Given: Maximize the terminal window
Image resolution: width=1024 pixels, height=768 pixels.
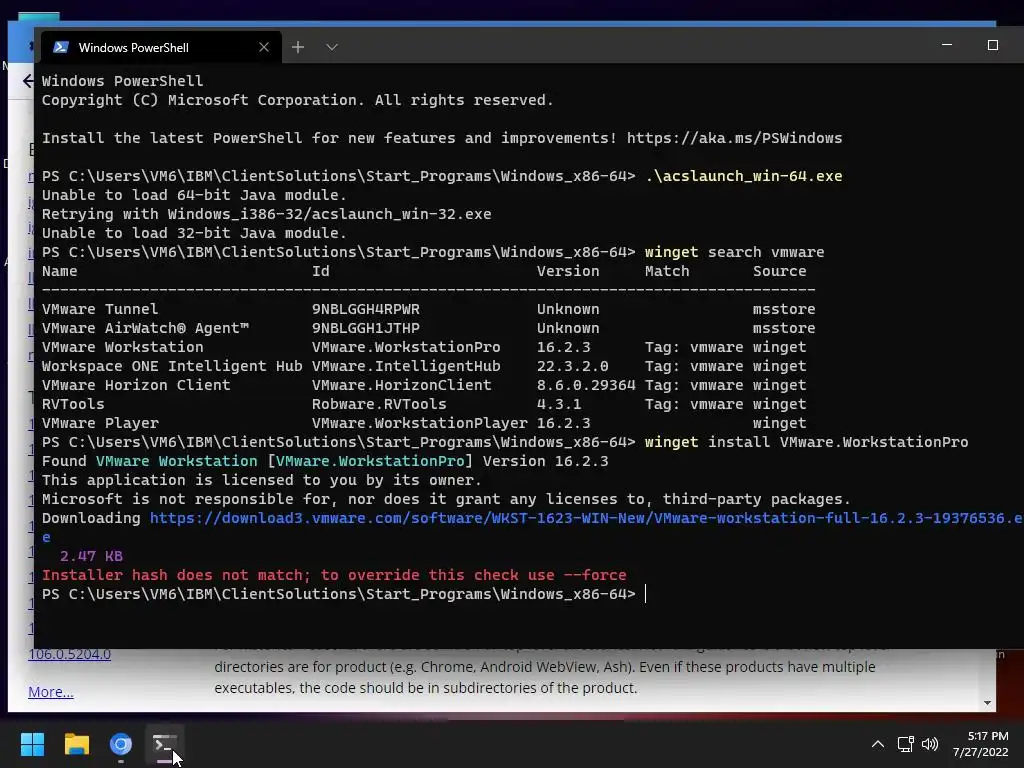Looking at the screenshot, I should click(x=993, y=45).
